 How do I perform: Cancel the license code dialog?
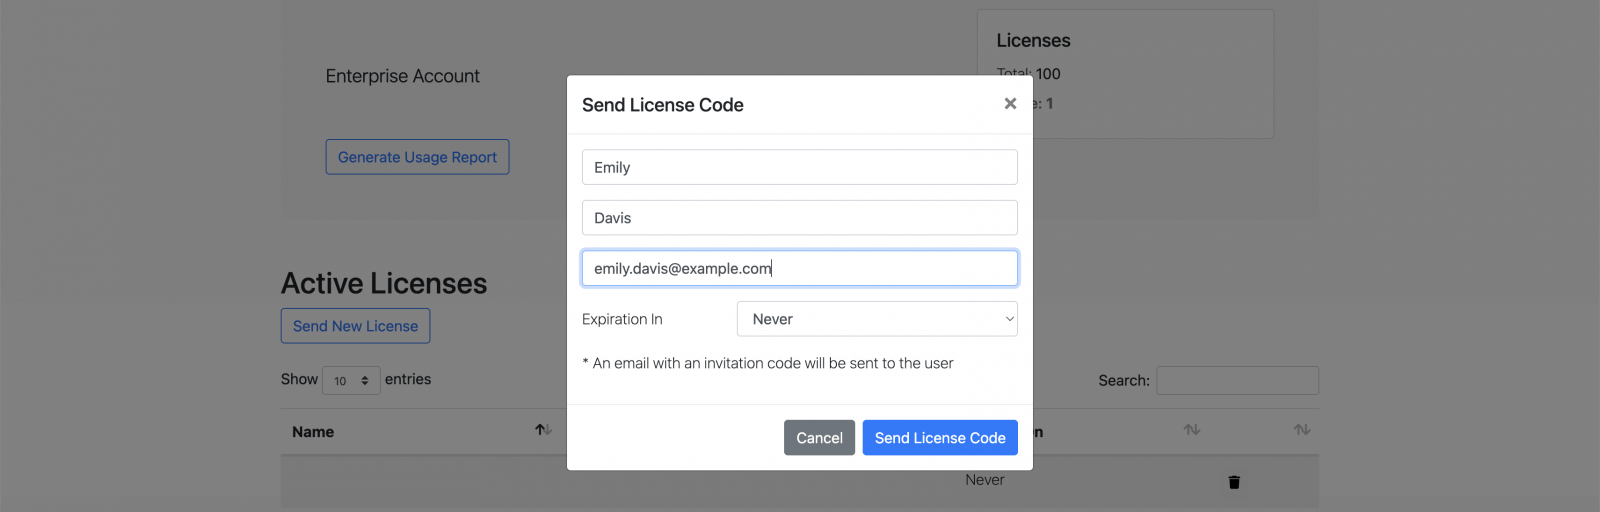coord(819,438)
